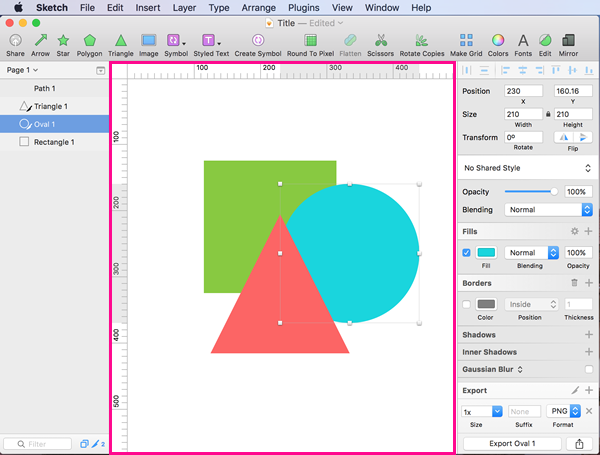Click the layer Filter search field
The height and width of the screenshot is (455, 600).
pos(38,444)
